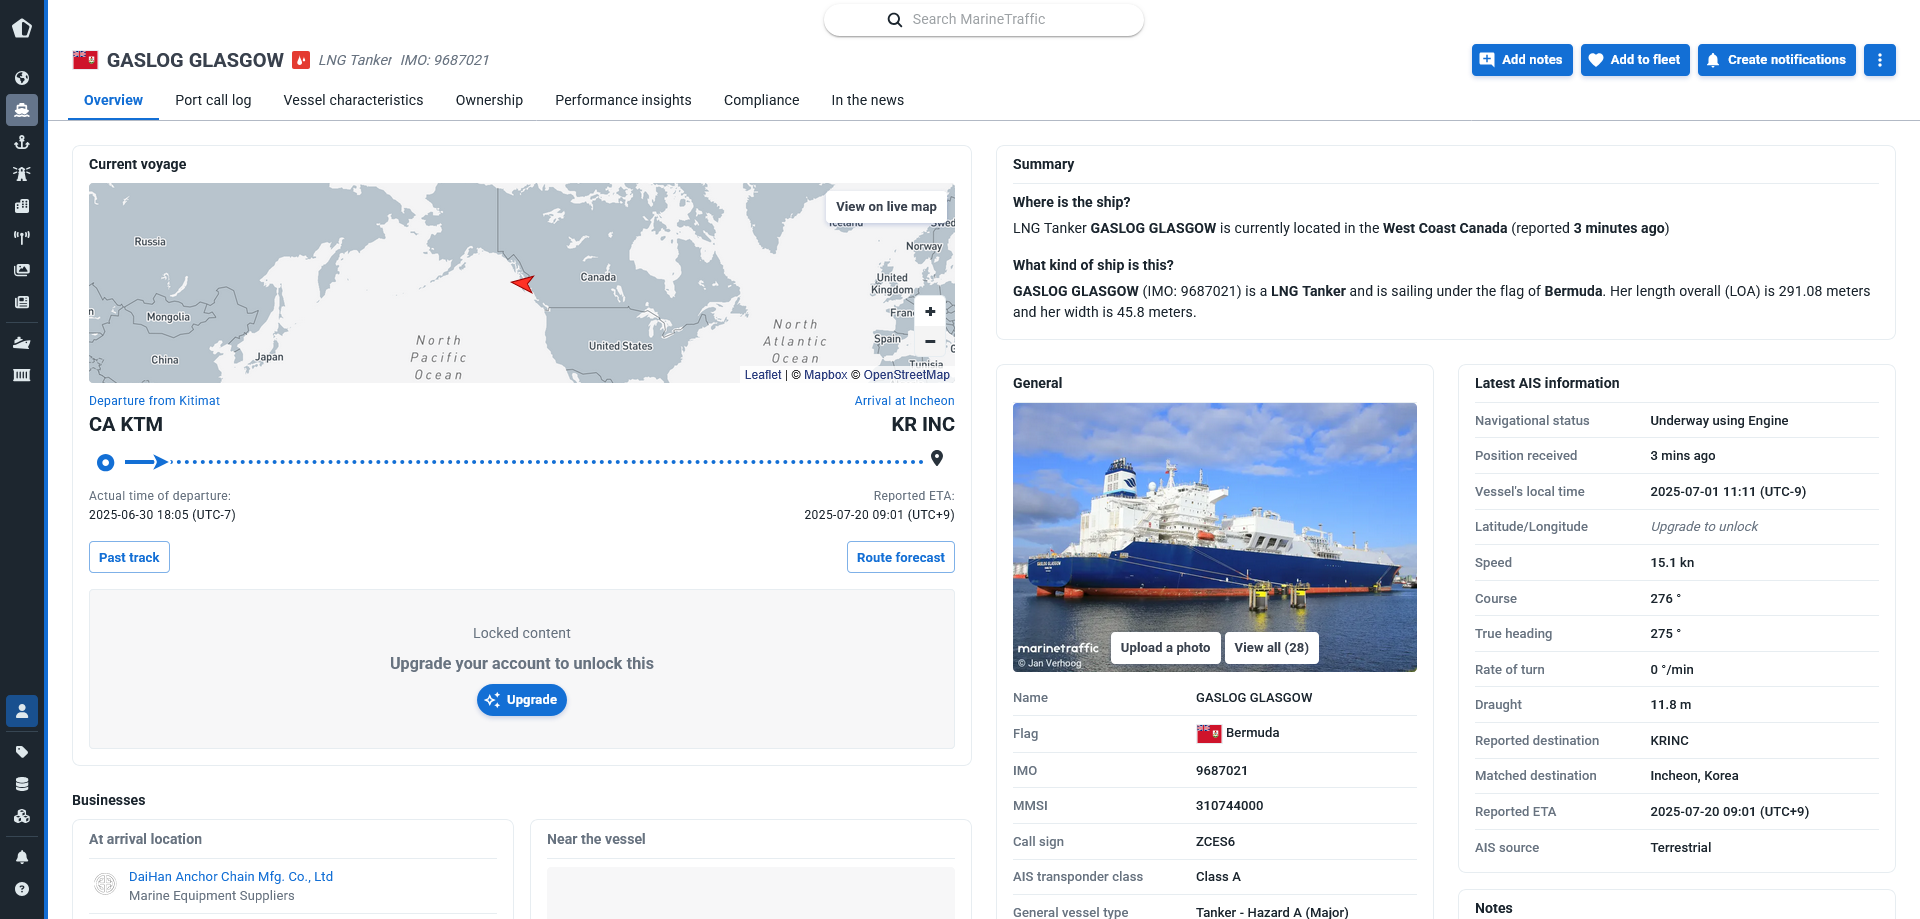Image resolution: width=1920 pixels, height=919 pixels.
Task: Open the companies building icon in sidebar
Action: tap(22, 206)
